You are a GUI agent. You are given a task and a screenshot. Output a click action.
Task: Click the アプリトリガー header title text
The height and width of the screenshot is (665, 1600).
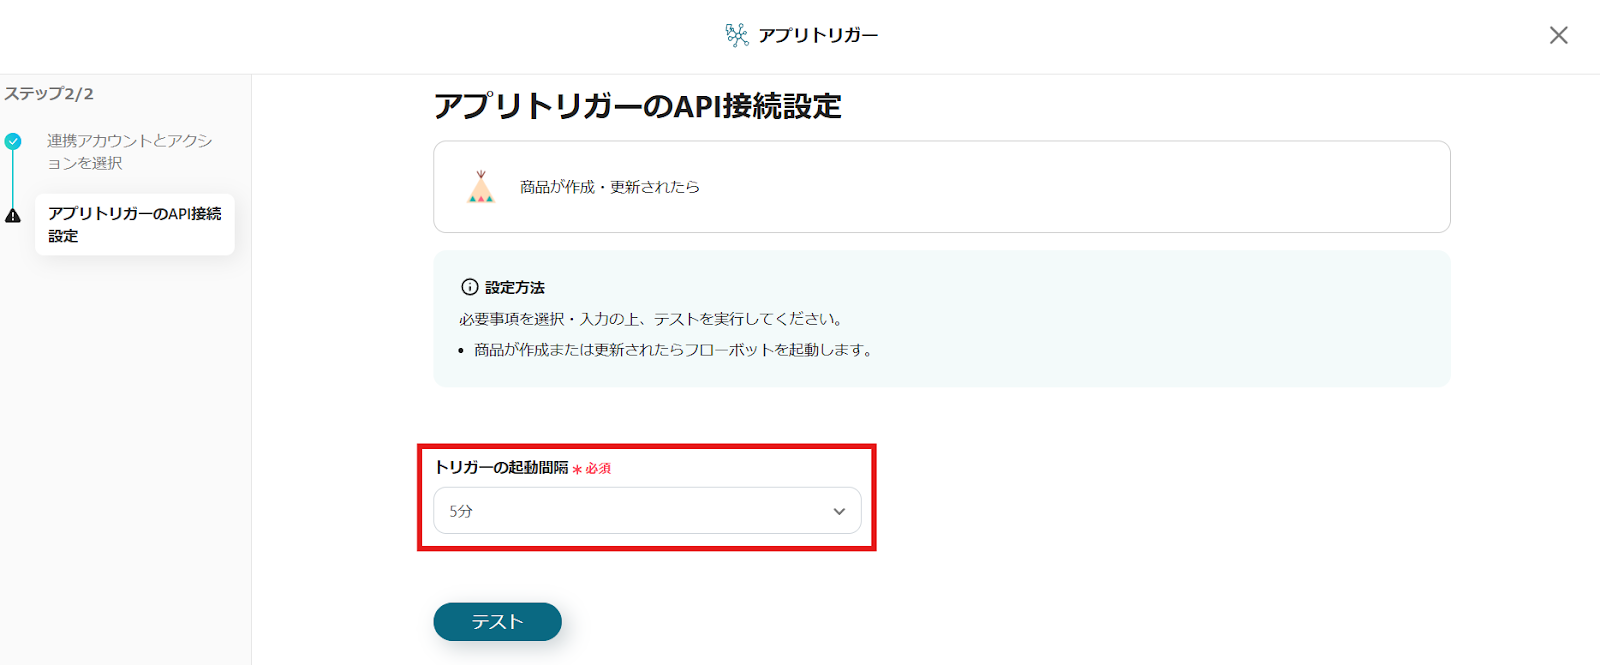pyautogui.click(x=818, y=35)
